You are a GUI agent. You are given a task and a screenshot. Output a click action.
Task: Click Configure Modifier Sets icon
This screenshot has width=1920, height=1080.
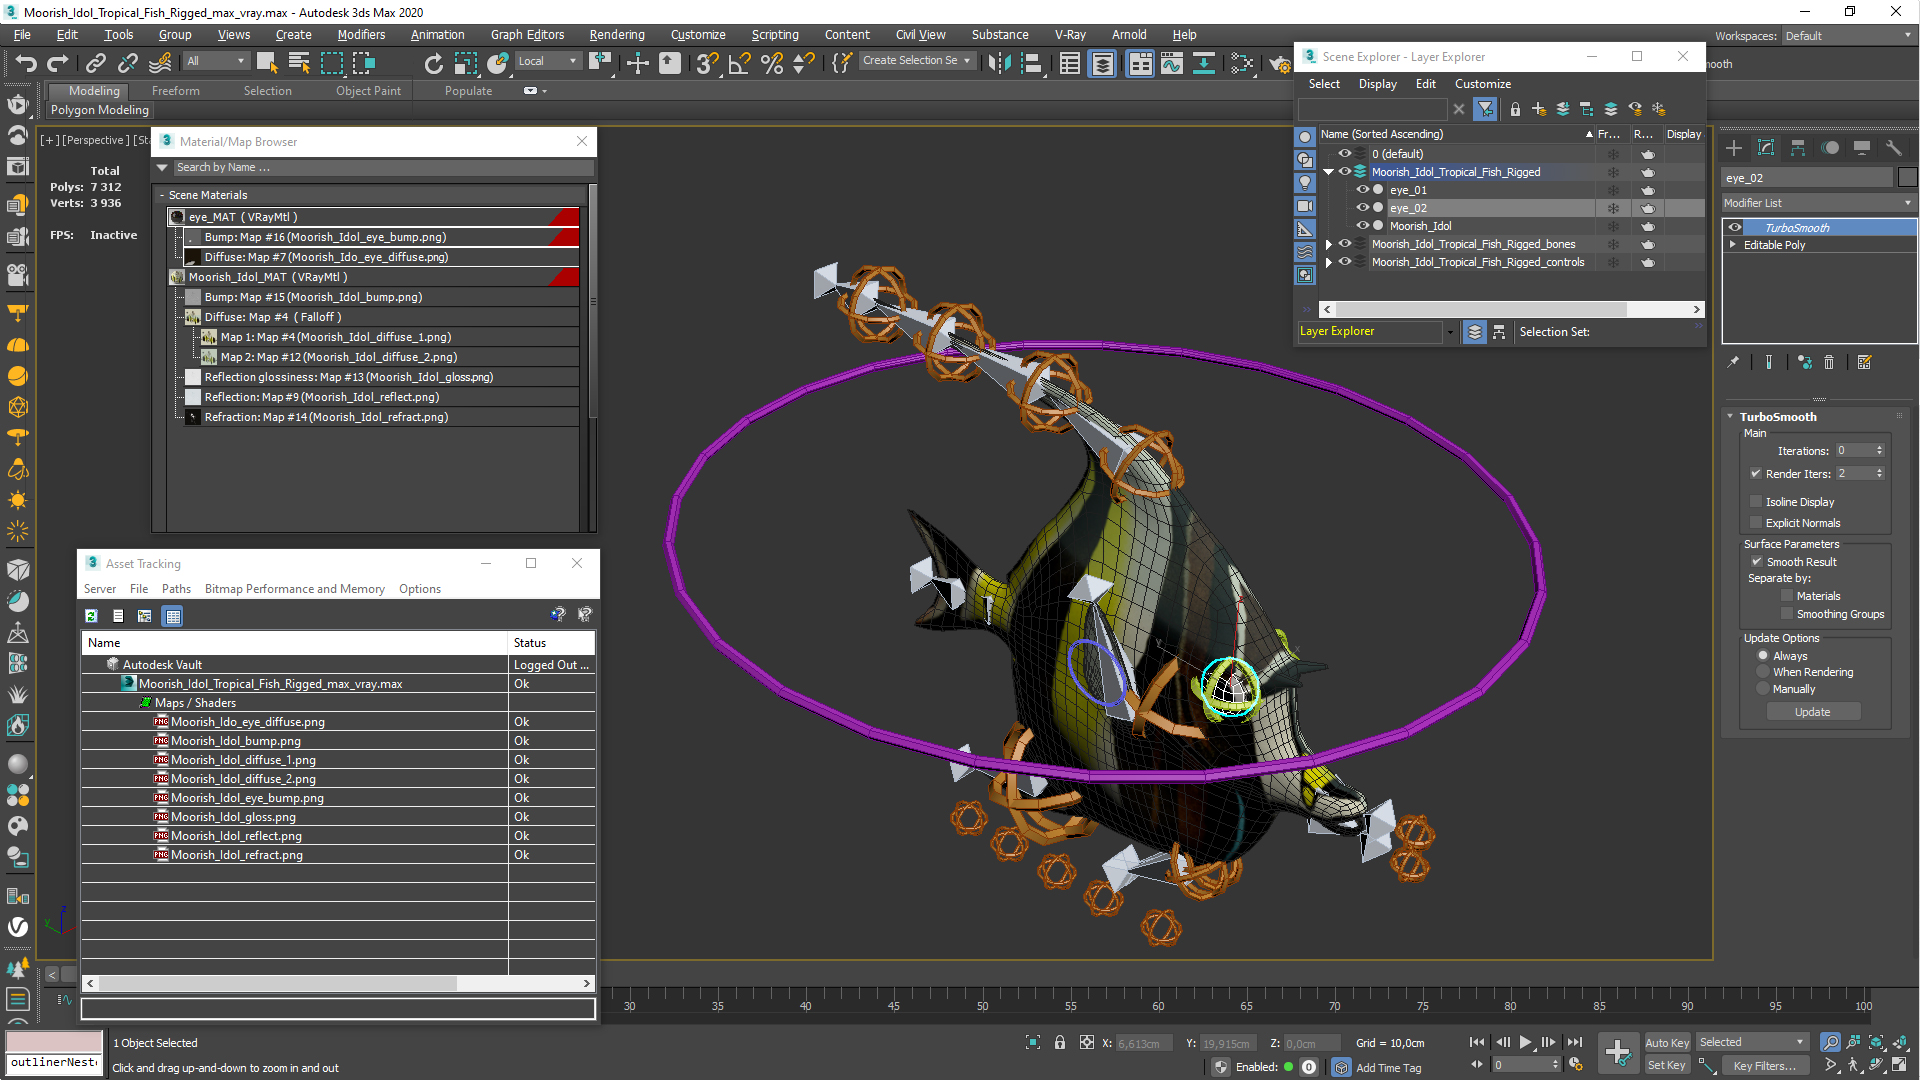point(1865,362)
